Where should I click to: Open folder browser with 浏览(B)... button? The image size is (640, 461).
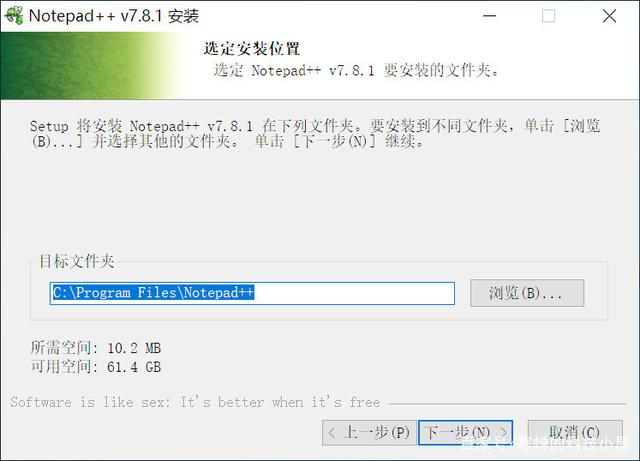(x=527, y=293)
